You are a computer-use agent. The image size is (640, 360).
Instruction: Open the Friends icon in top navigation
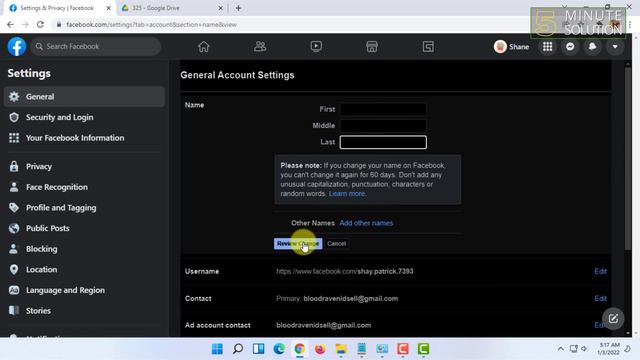click(x=260, y=47)
